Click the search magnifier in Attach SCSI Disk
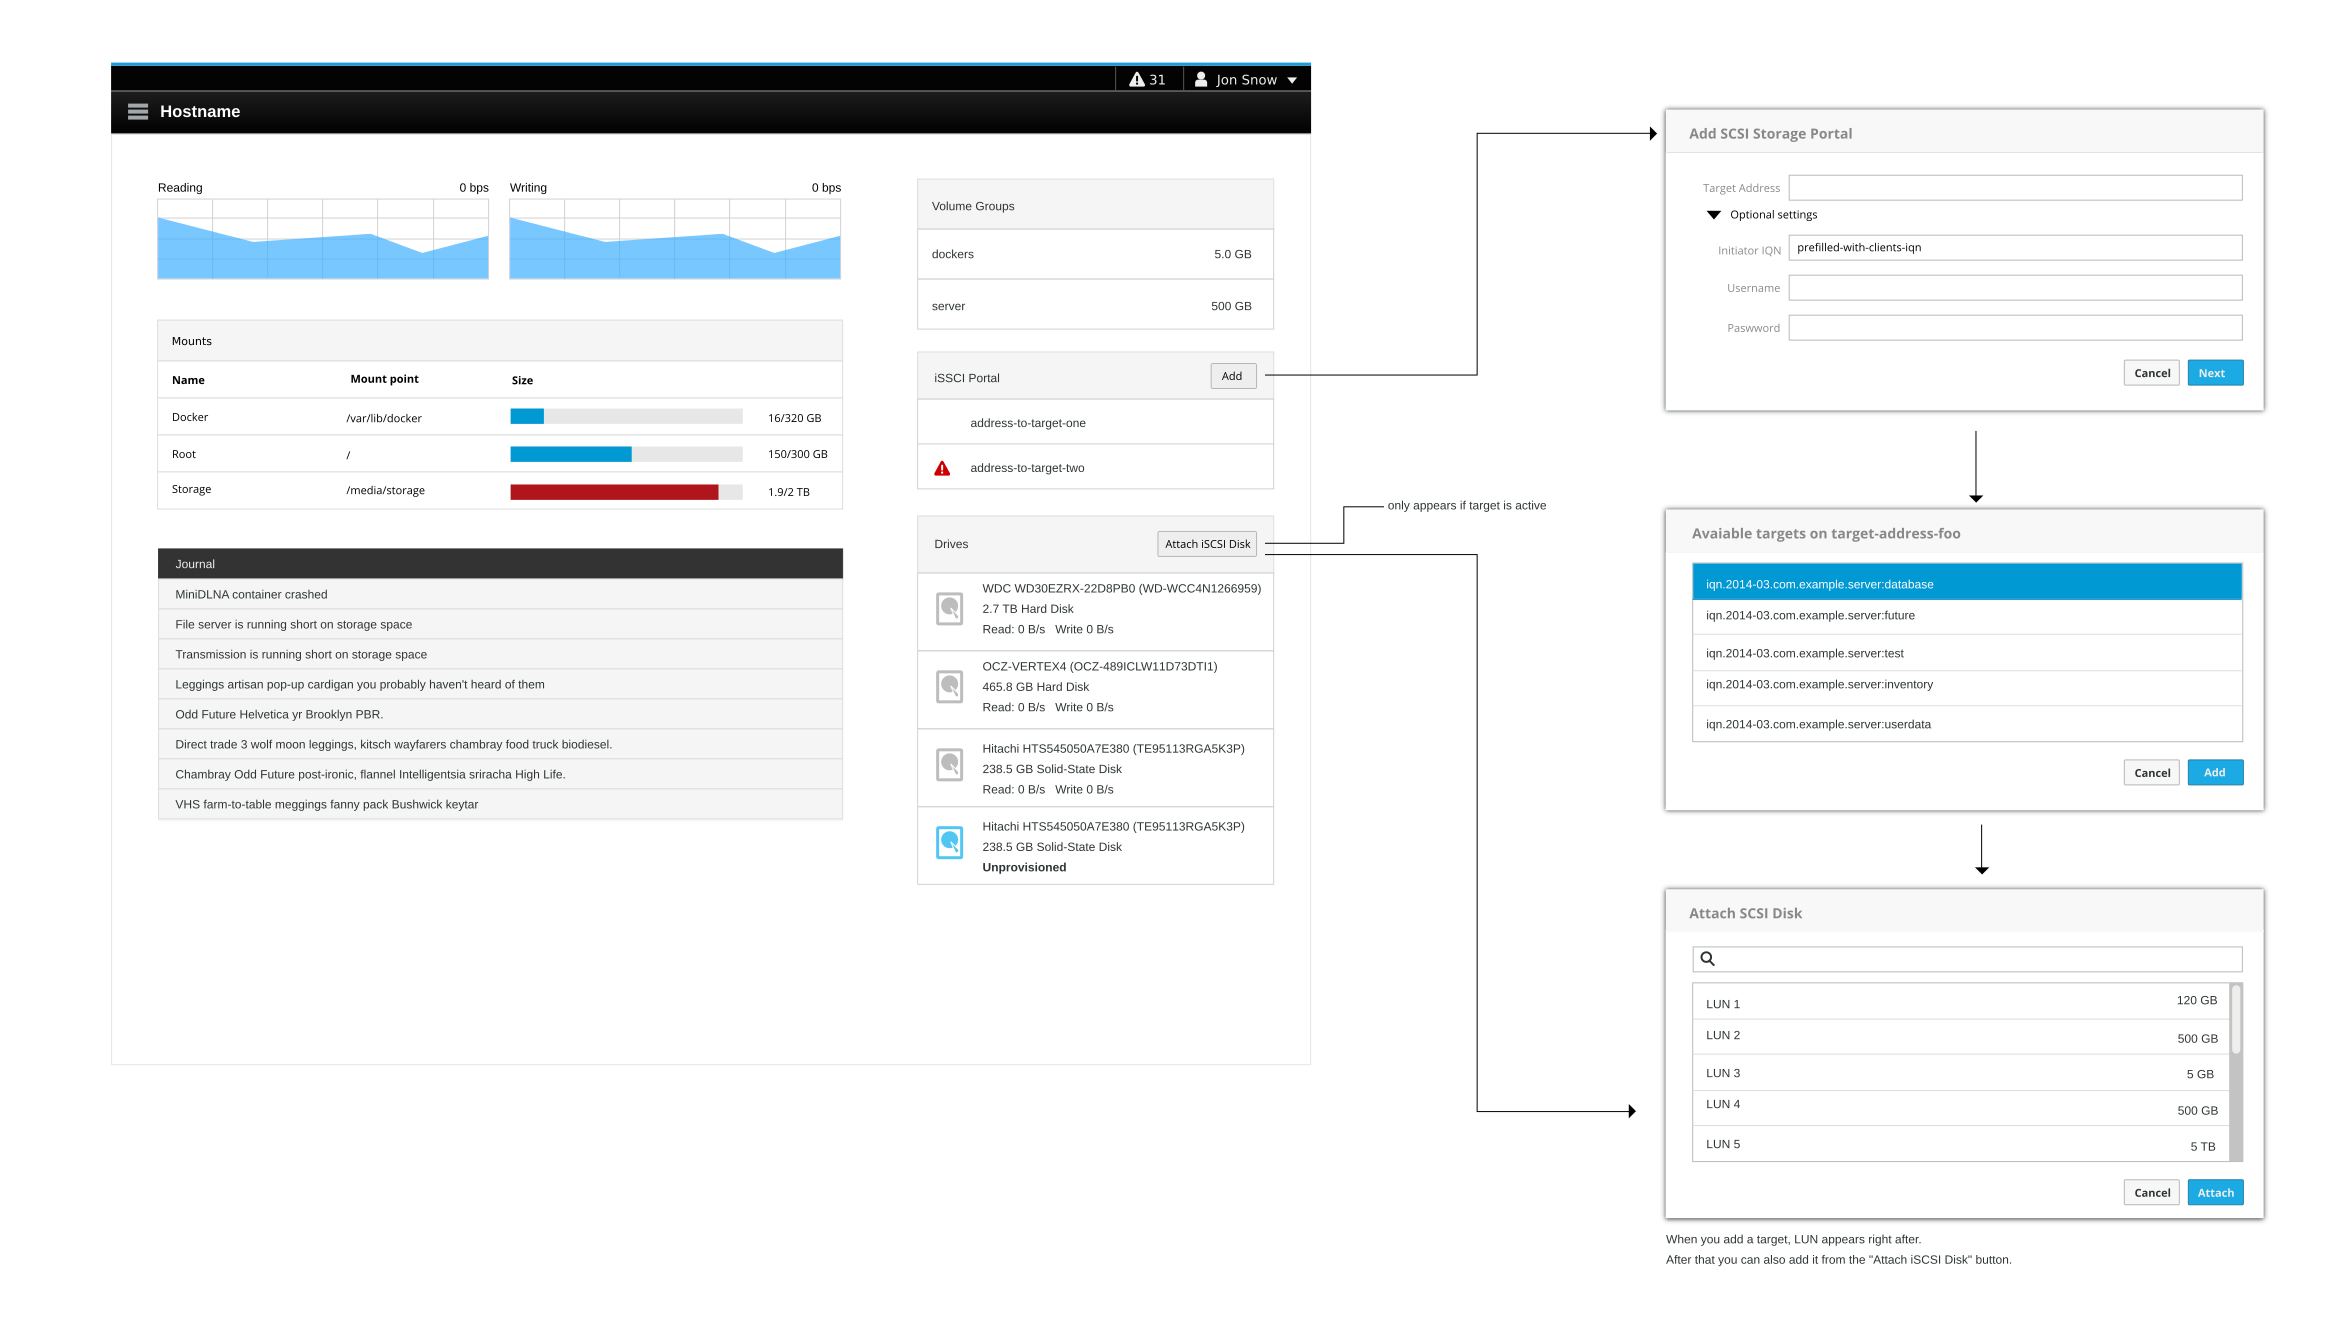Image resolution: width=2338 pixels, height=1326 pixels. tap(1708, 959)
